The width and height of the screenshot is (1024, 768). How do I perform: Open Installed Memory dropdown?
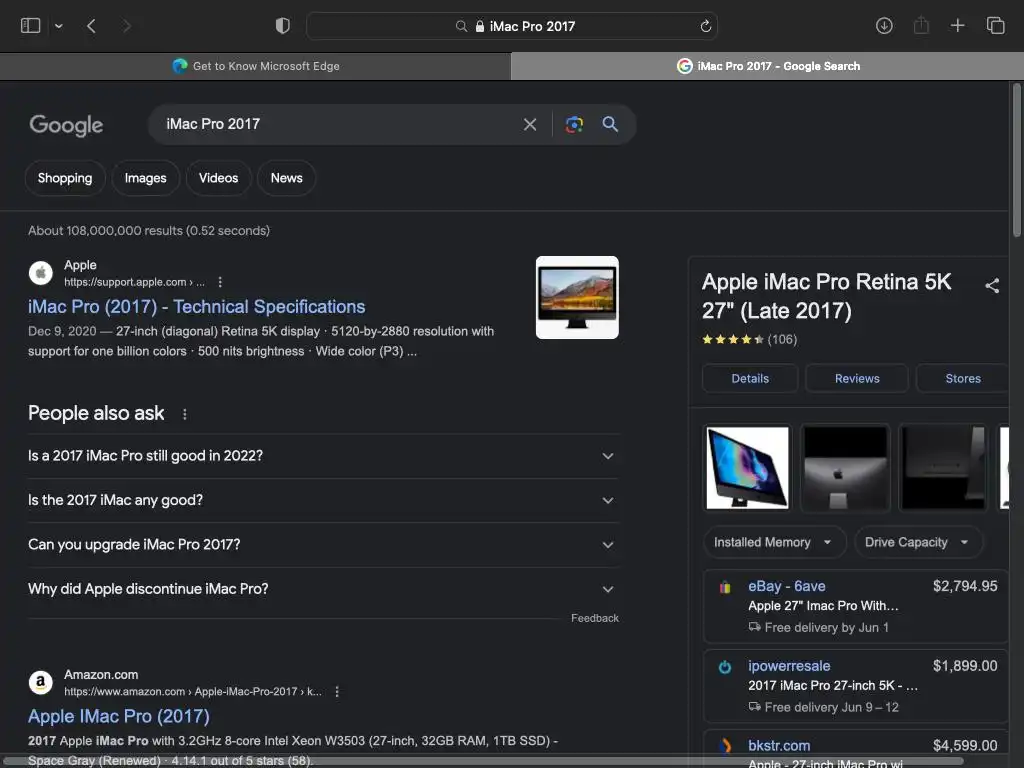pos(775,542)
